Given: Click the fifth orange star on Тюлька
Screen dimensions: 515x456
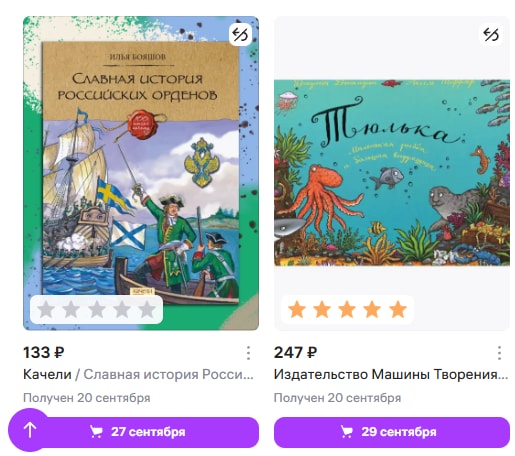Looking at the screenshot, I should 398,309.
